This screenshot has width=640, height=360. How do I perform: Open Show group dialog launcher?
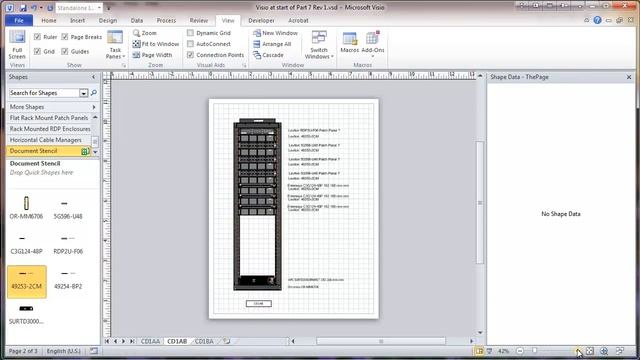[124, 65]
